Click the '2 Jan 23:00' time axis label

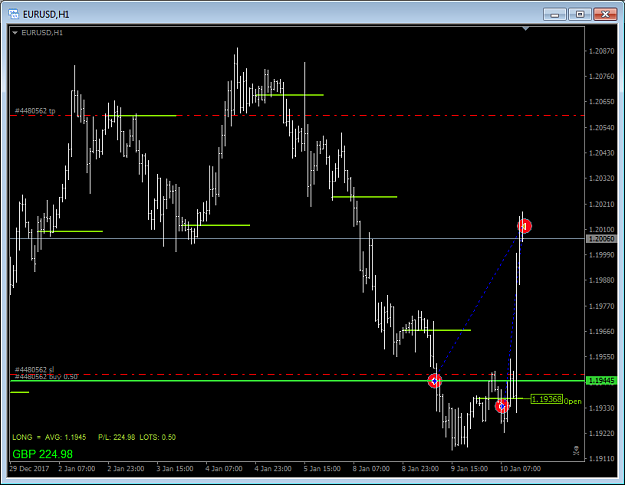click(x=126, y=469)
